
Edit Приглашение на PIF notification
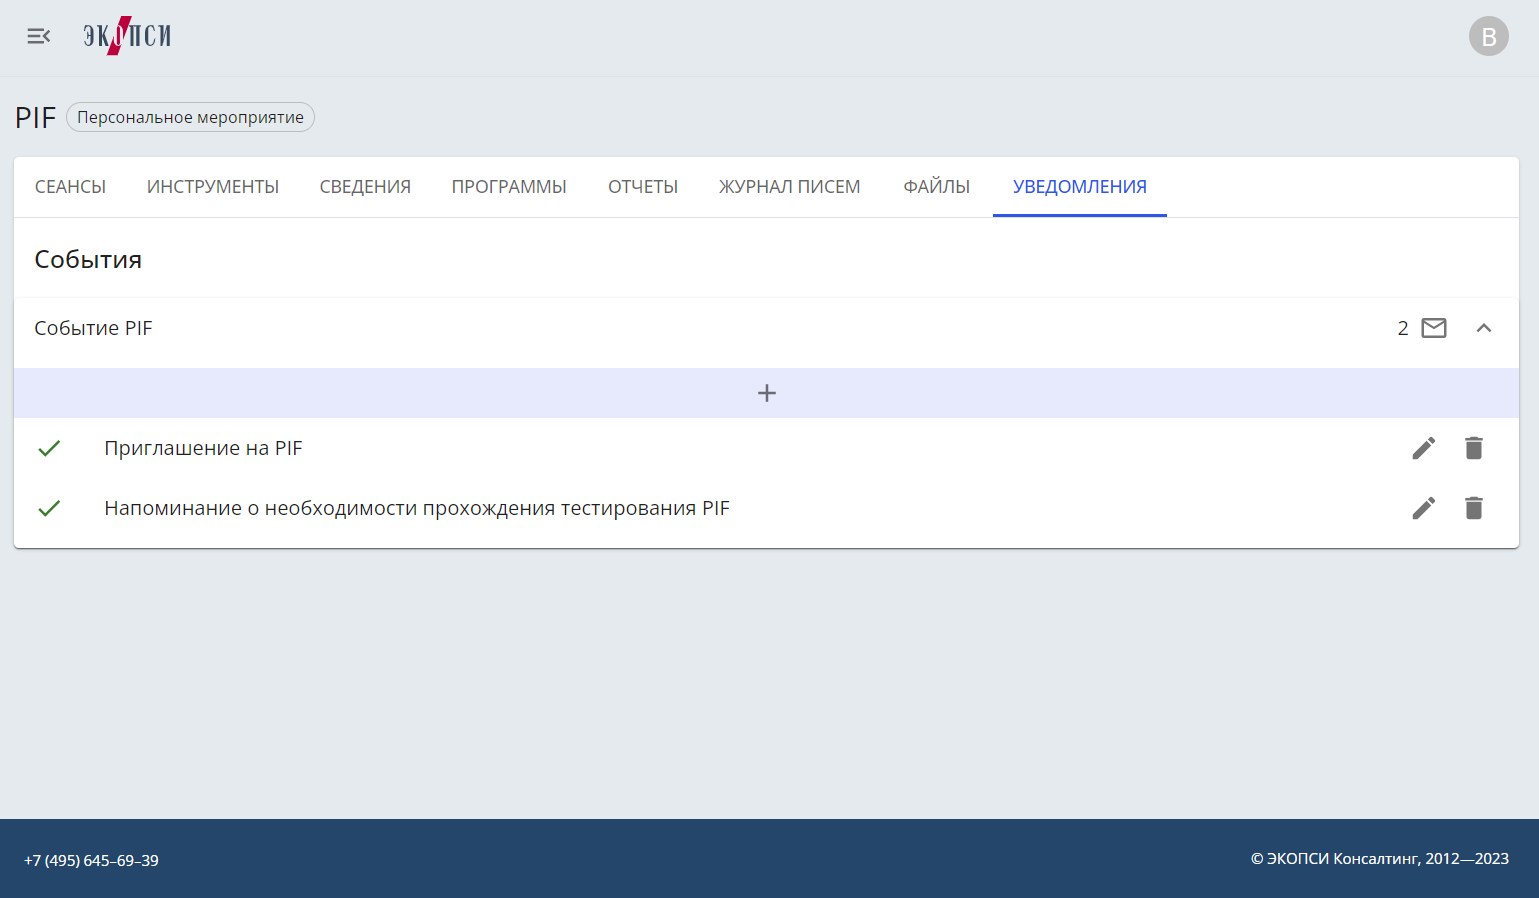tap(1424, 448)
